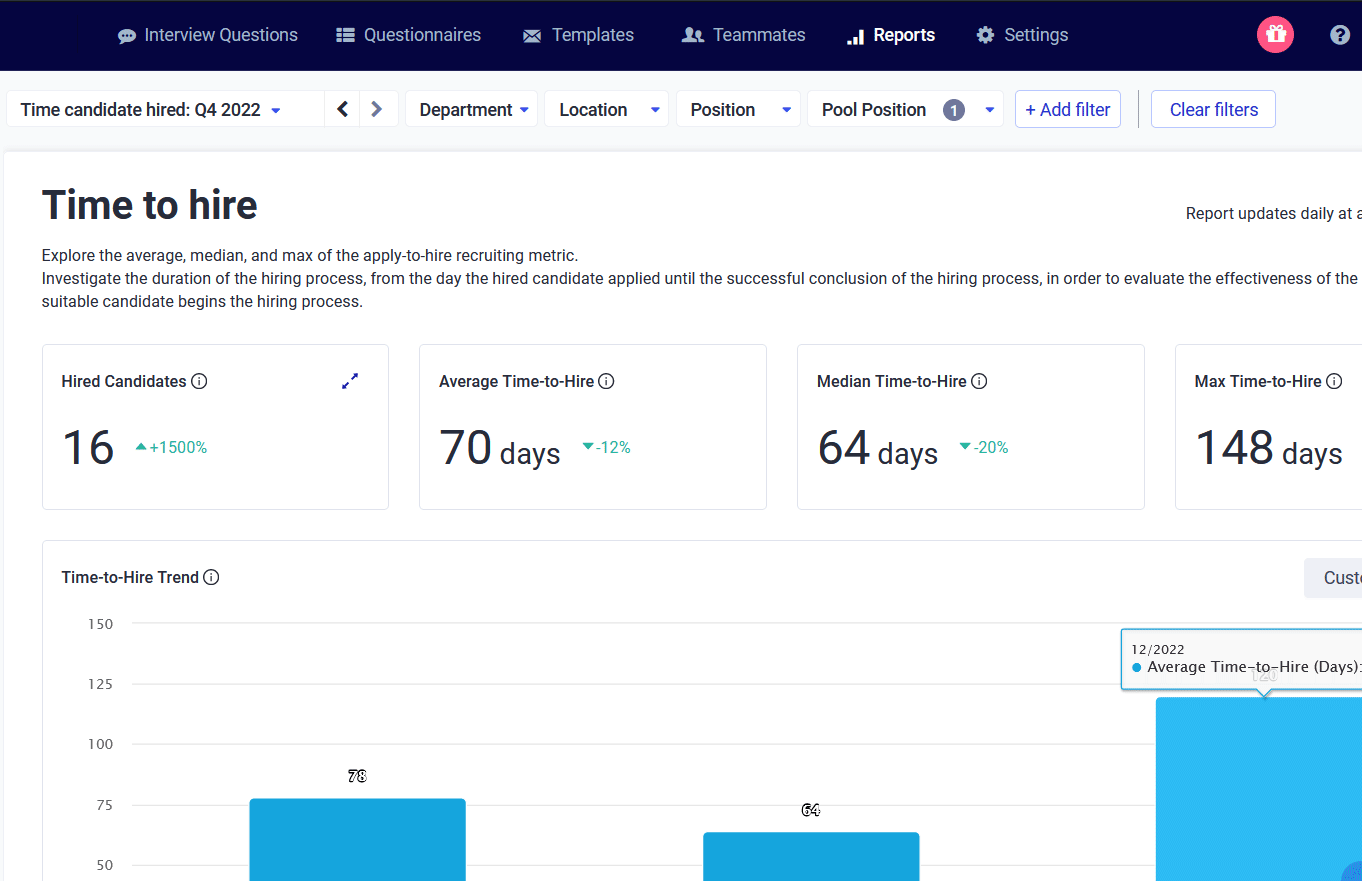Click the chart bar labeled 78
1362x881 pixels.
click(x=357, y=838)
